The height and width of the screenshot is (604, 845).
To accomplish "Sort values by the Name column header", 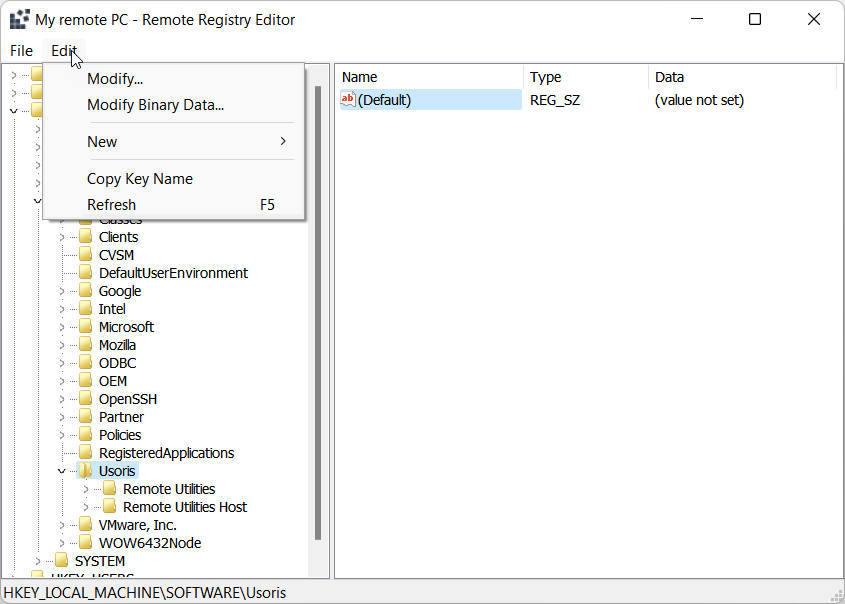I will pos(430,77).
